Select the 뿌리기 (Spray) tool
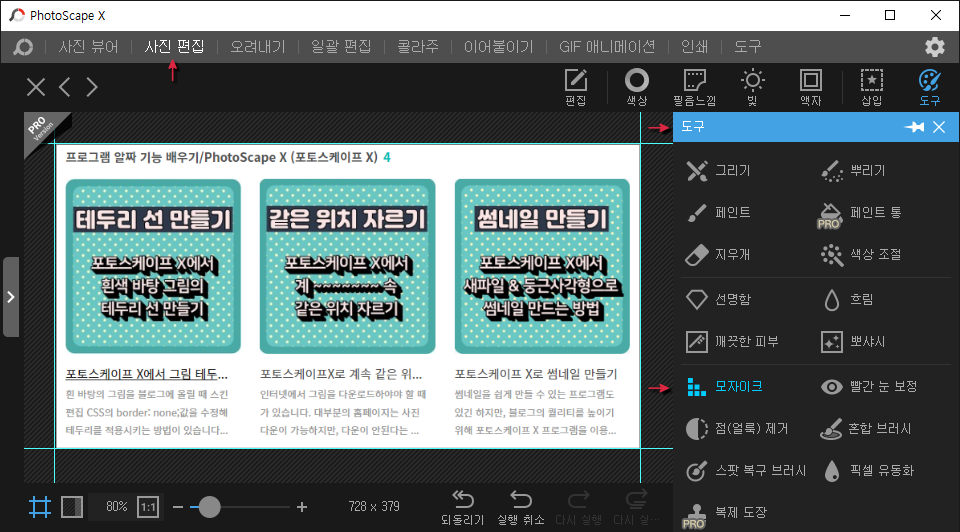 [853, 171]
